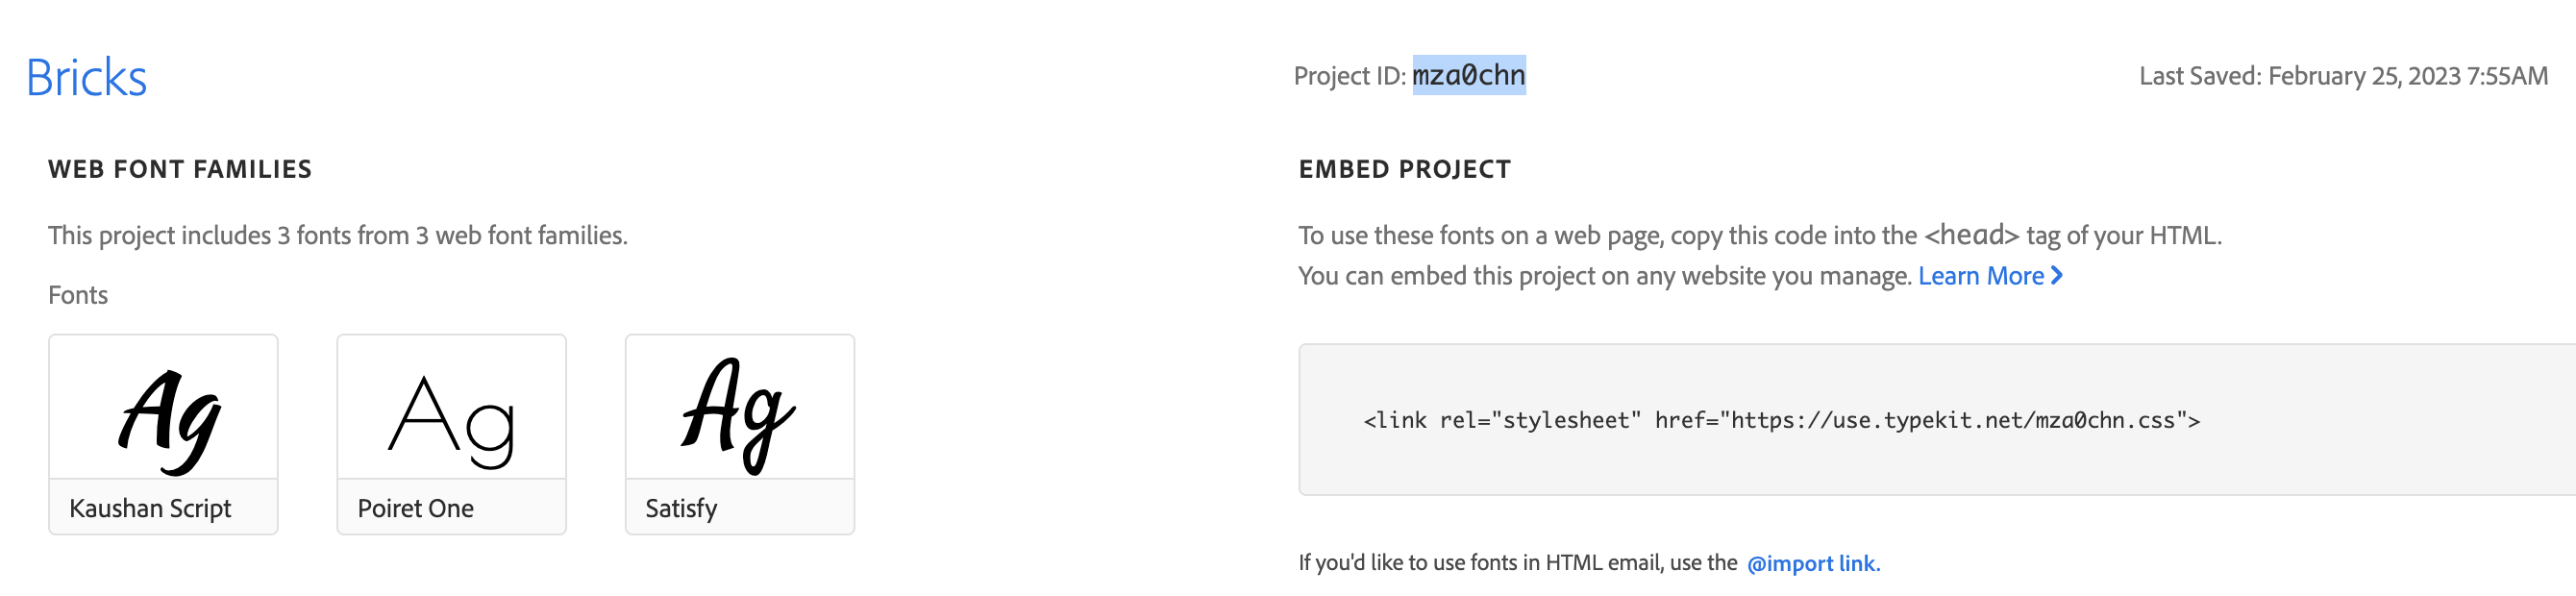2576x596 pixels.
Task: Click the Web Font Families heading
Action: pos(180,169)
